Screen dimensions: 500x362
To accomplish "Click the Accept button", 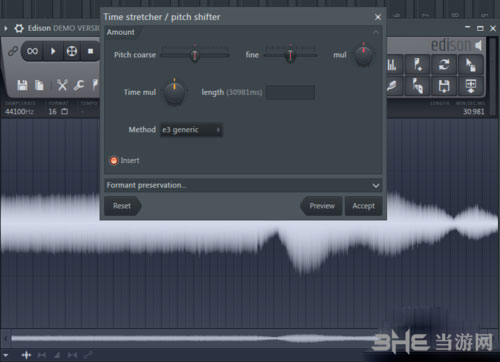I will [364, 206].
